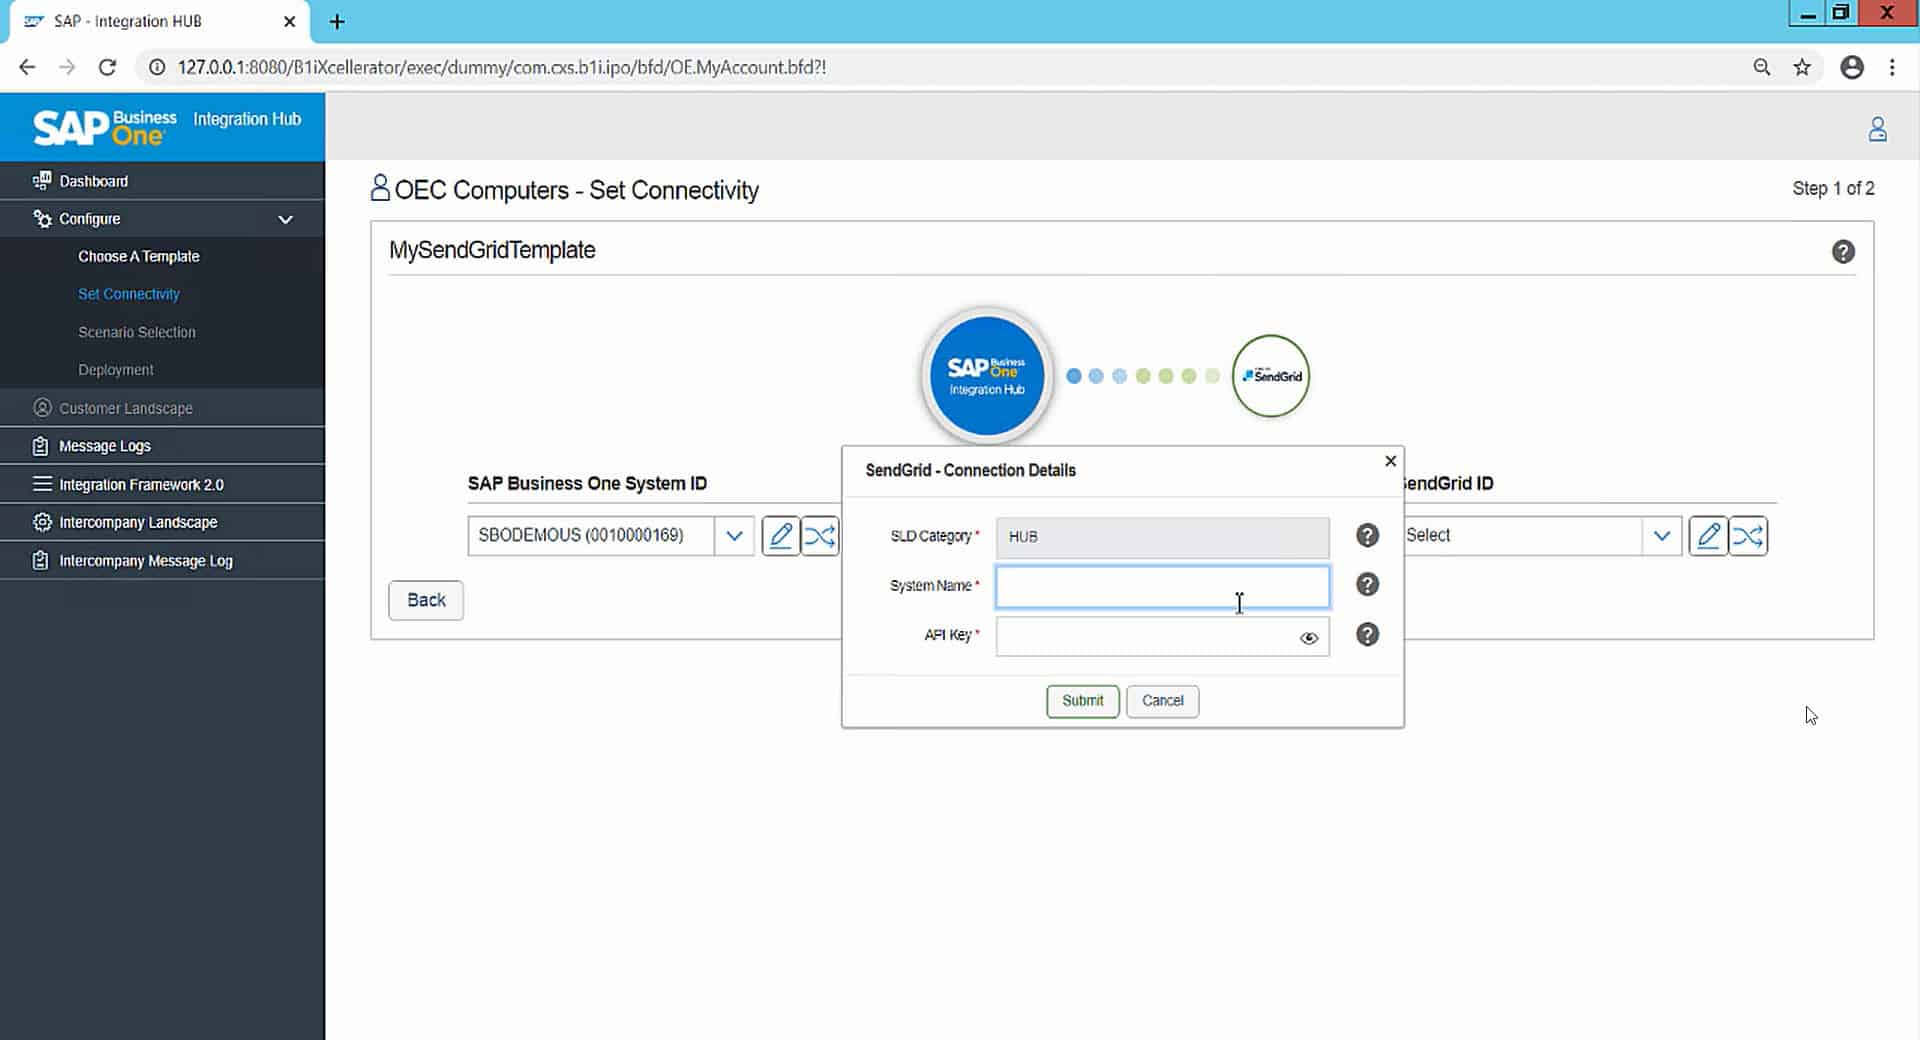1920x1040 pixels.
Task: Click the swap icon beside SendGrid ID
Action: click(x=1748, y=536)
